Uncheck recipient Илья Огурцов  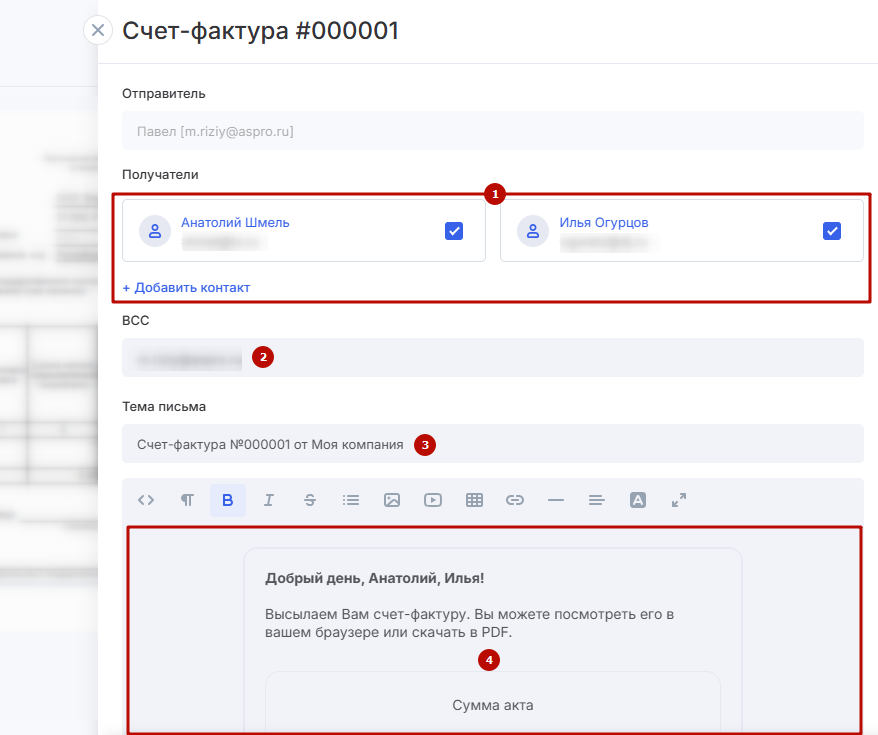[x=832, y=231]
